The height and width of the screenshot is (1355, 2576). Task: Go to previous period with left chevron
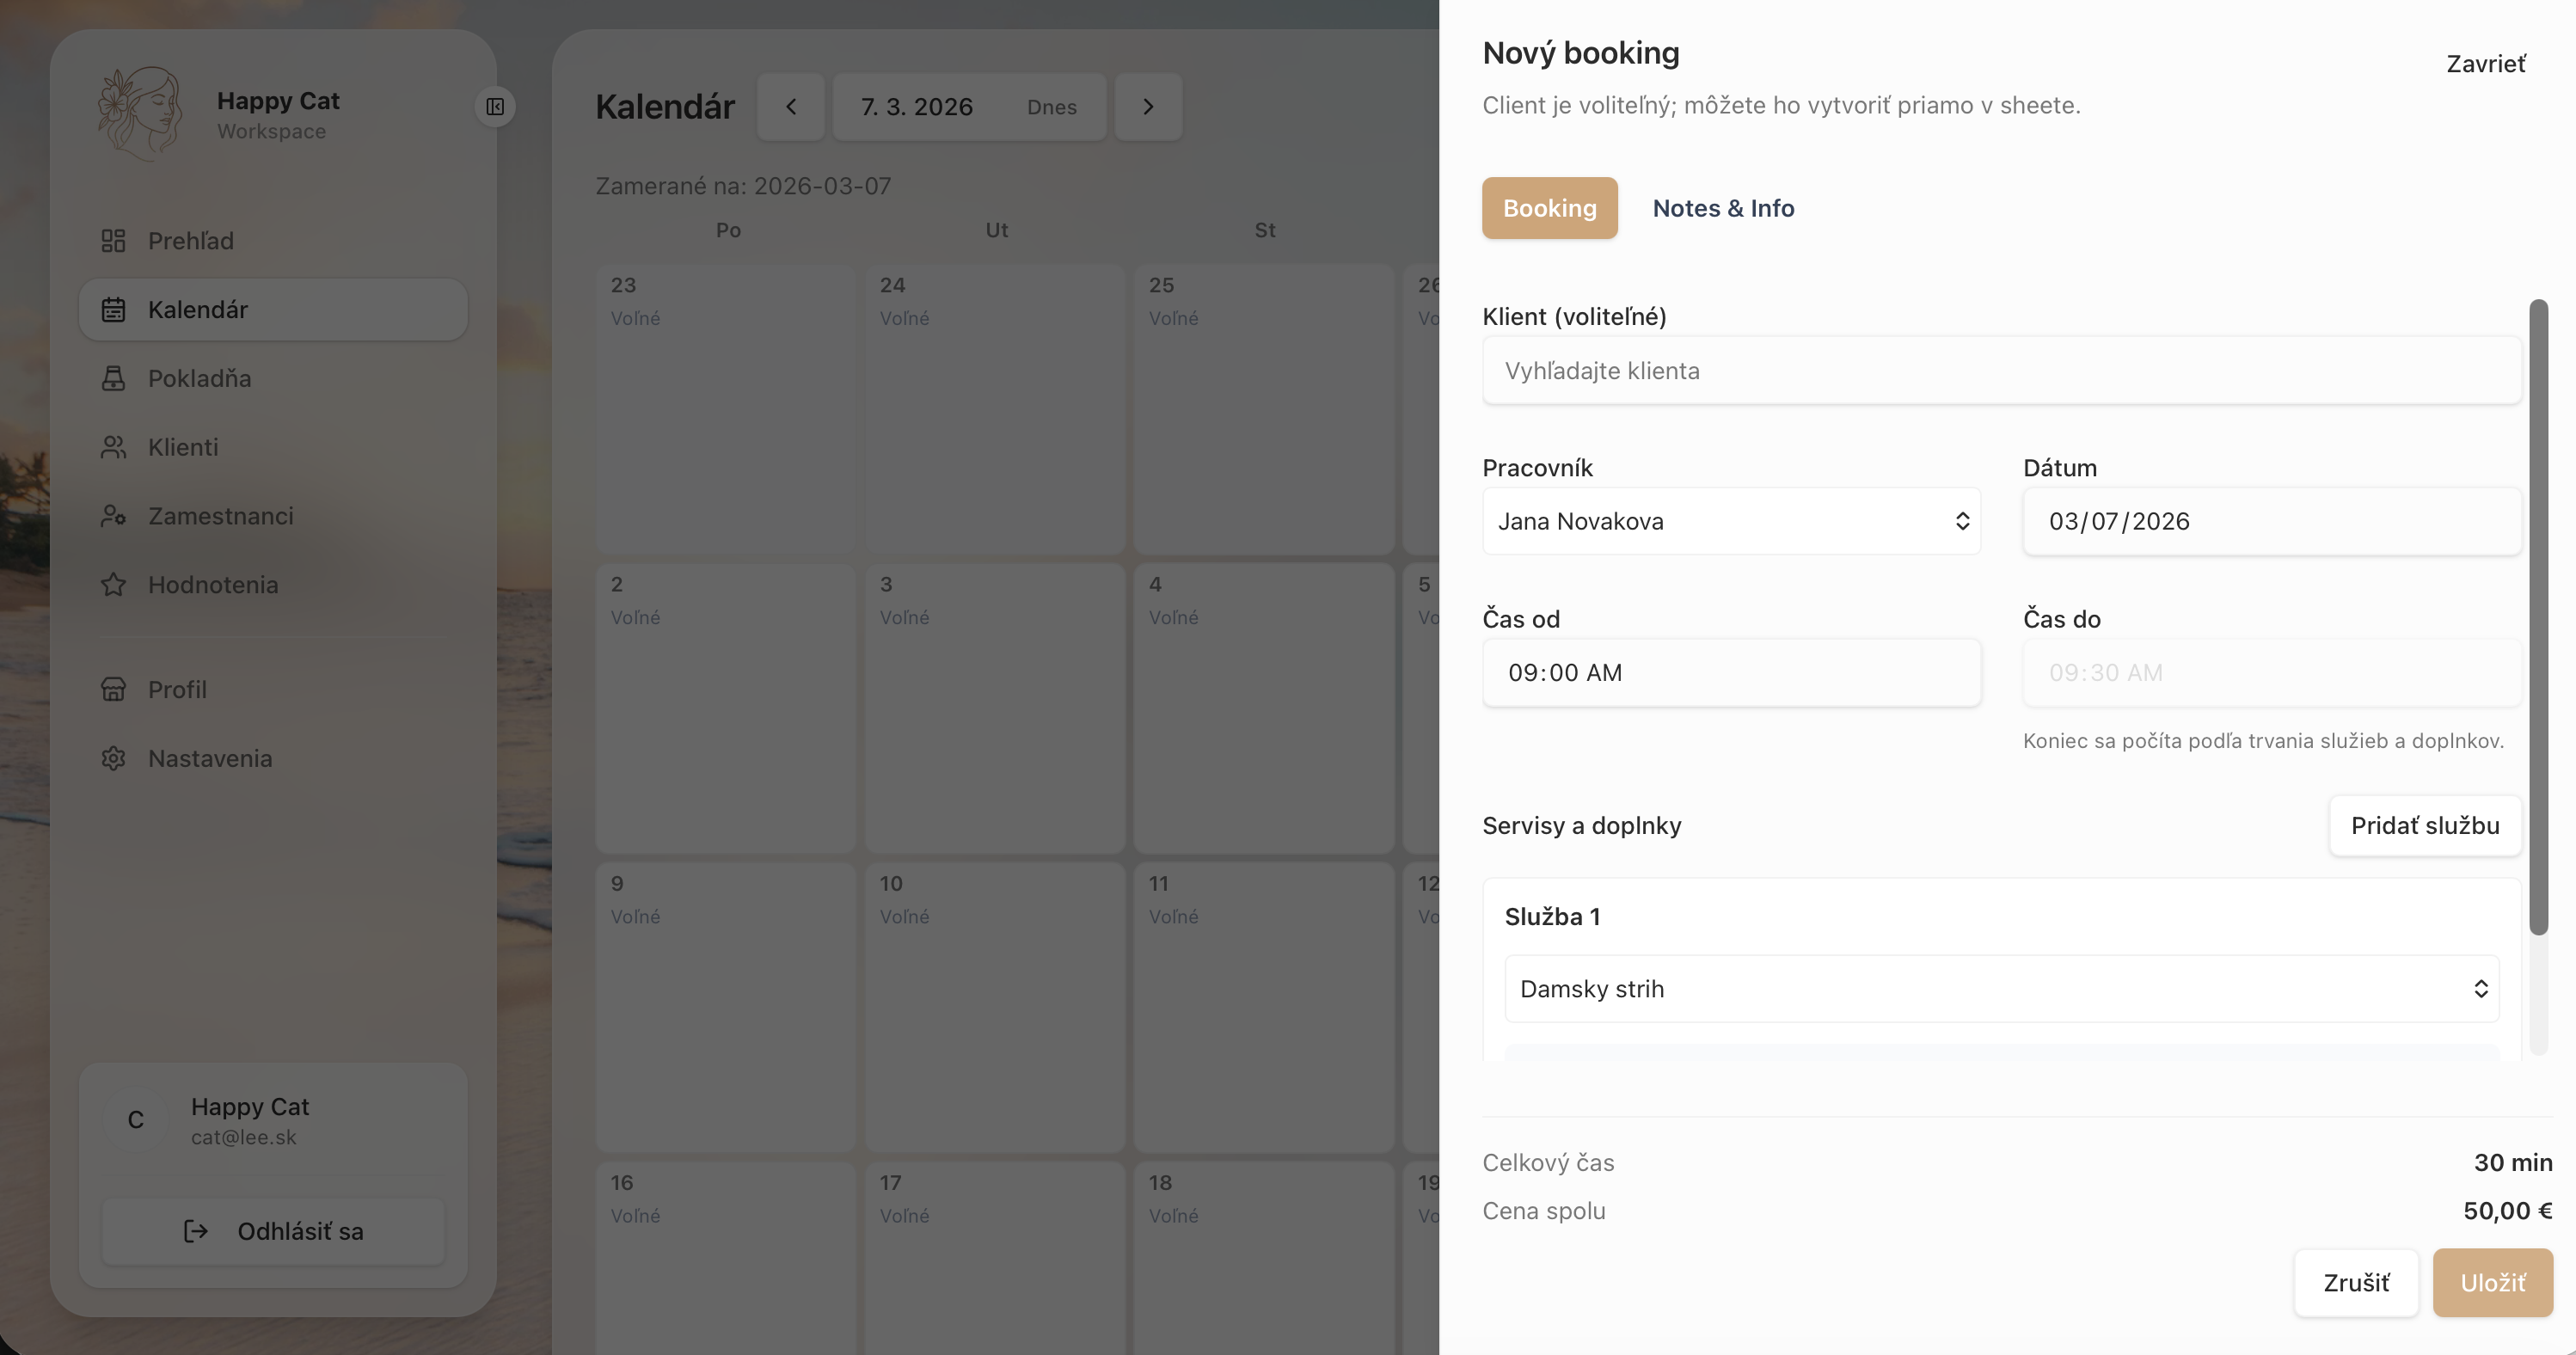click(791, 106)
